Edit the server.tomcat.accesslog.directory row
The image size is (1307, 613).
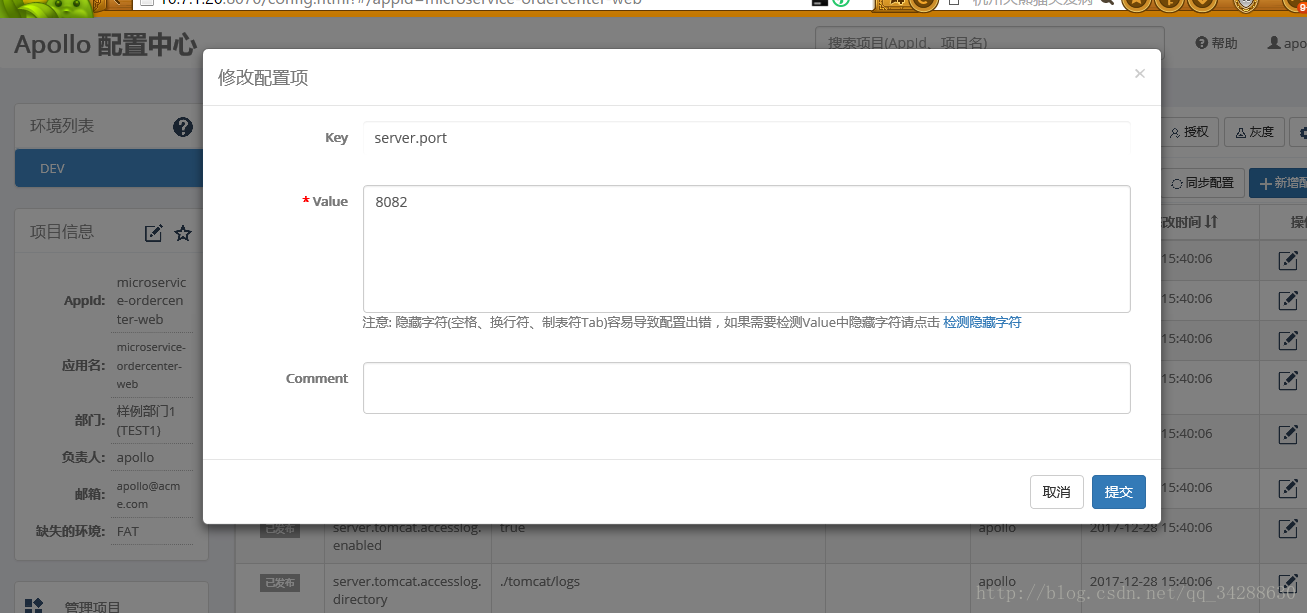click(1289, 581)
